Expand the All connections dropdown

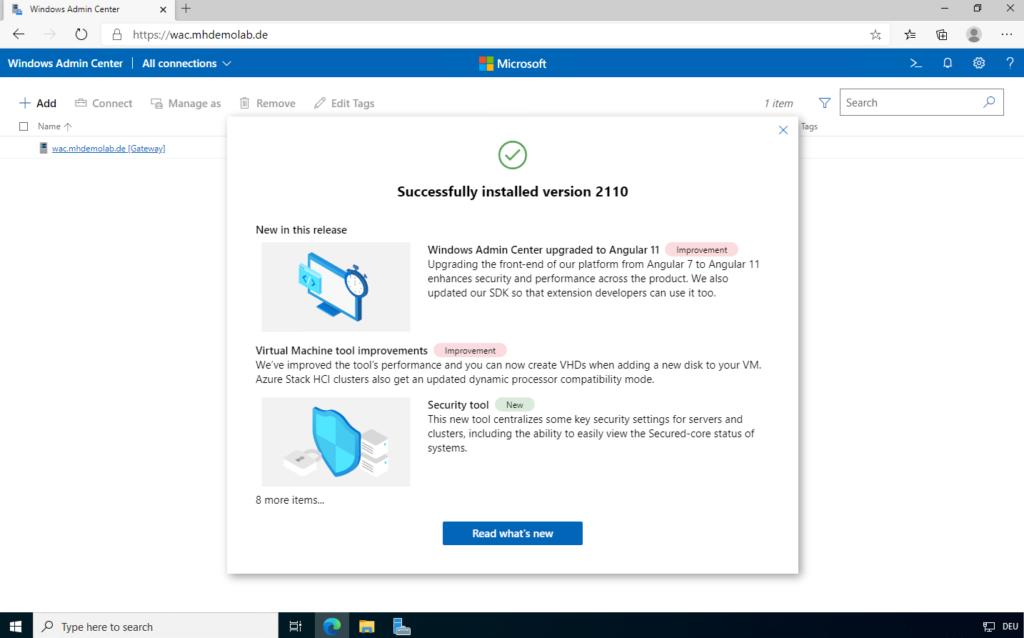tap(186, 62)
